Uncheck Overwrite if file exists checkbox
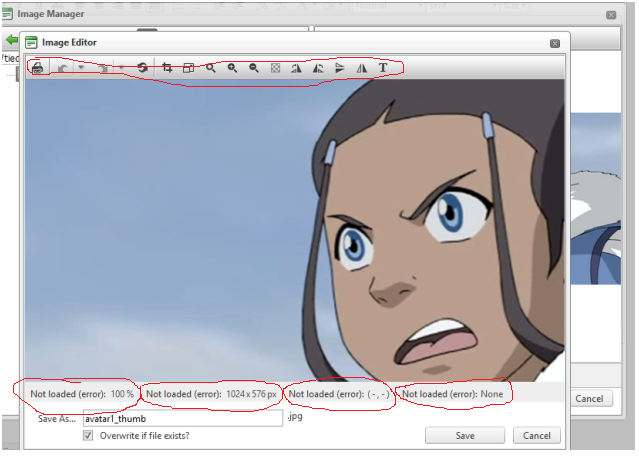The height and width of the screenshot is (459, 639). tap(88, 435)
